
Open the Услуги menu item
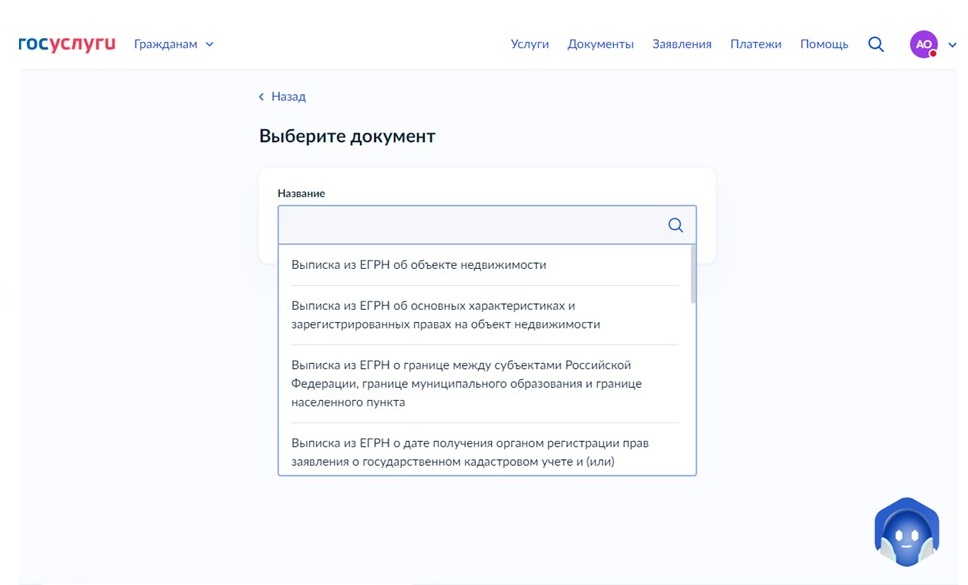[x=529, y=44]
